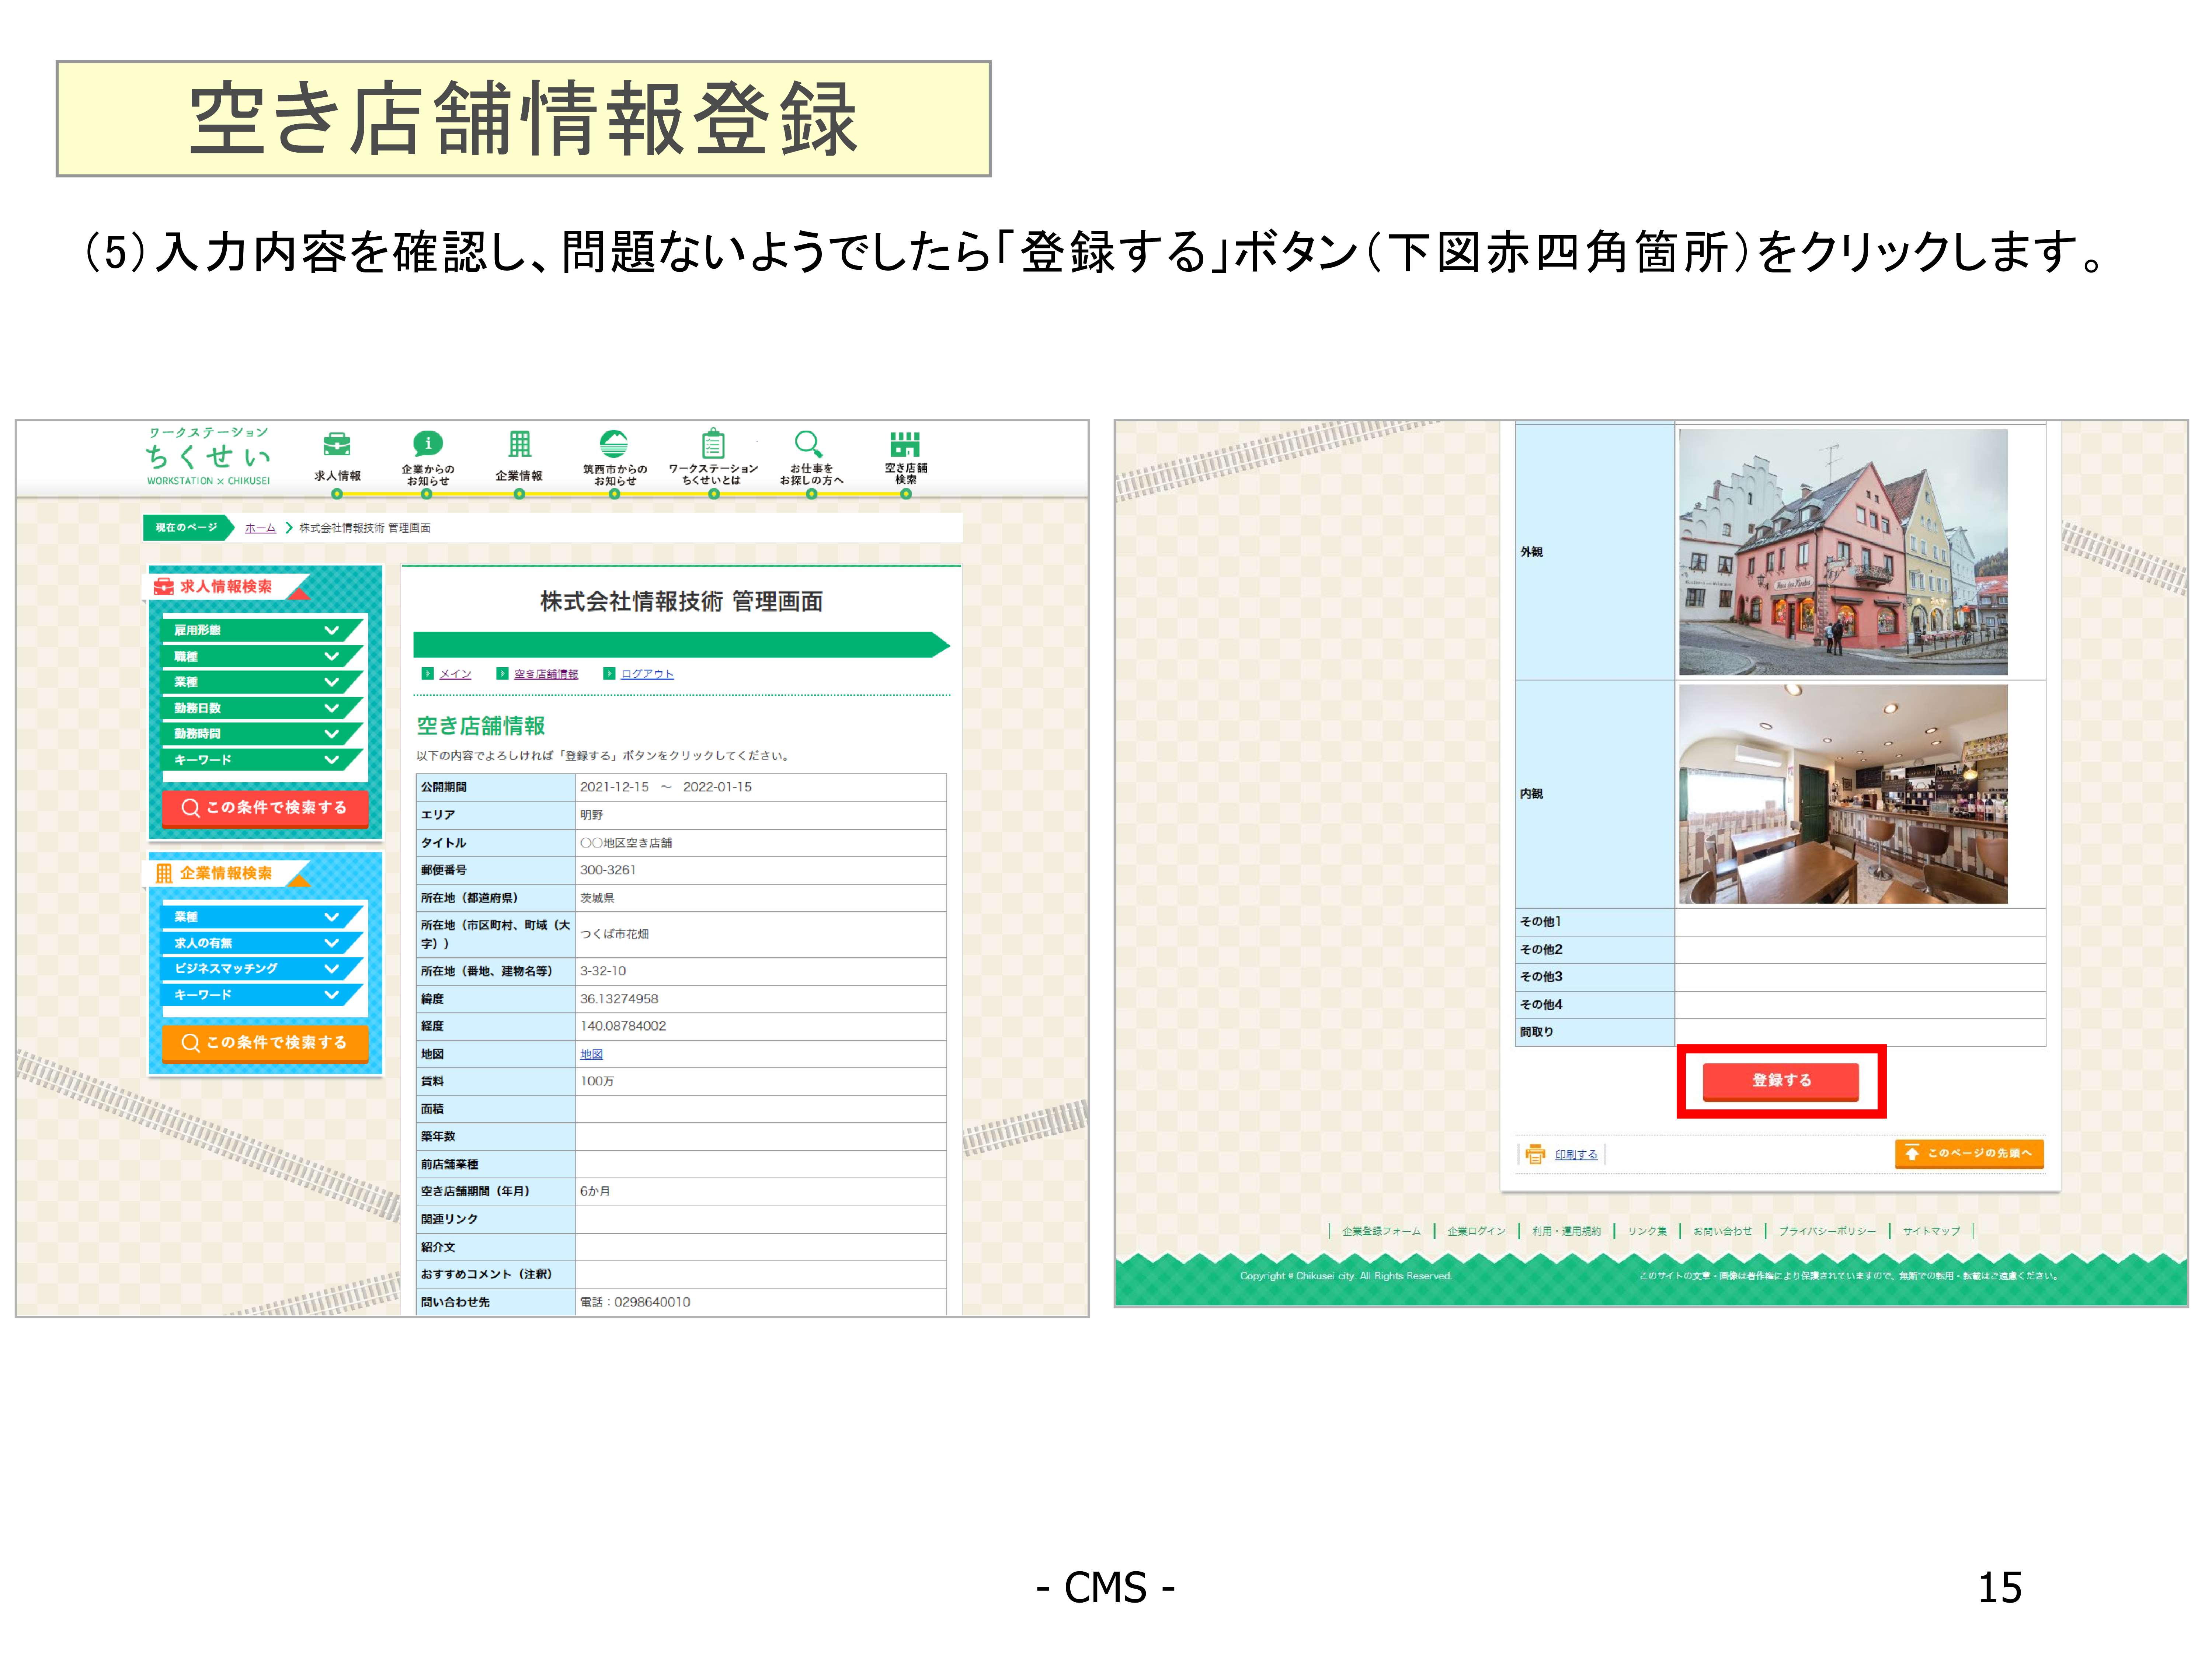The width and height of the screenshot is (2212, 1659).
Task: Open 筑西市からのお知らせ mountain icon
Action: [614, 444]
